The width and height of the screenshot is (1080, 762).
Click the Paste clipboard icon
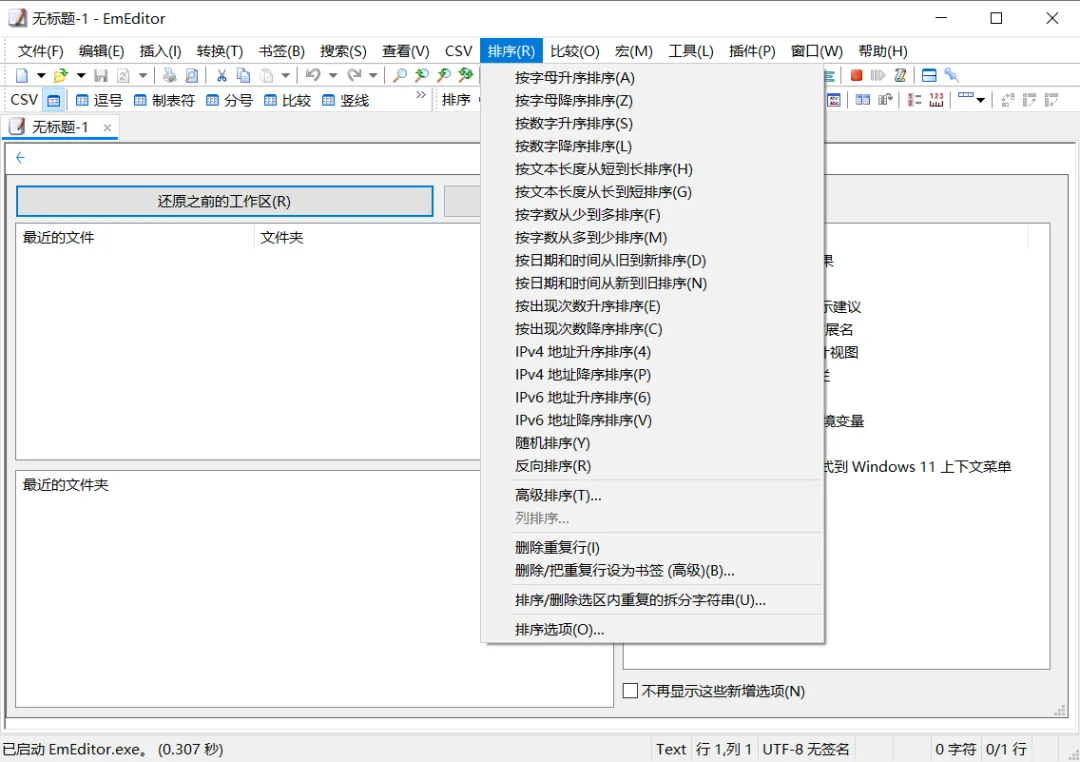(266, 75)
